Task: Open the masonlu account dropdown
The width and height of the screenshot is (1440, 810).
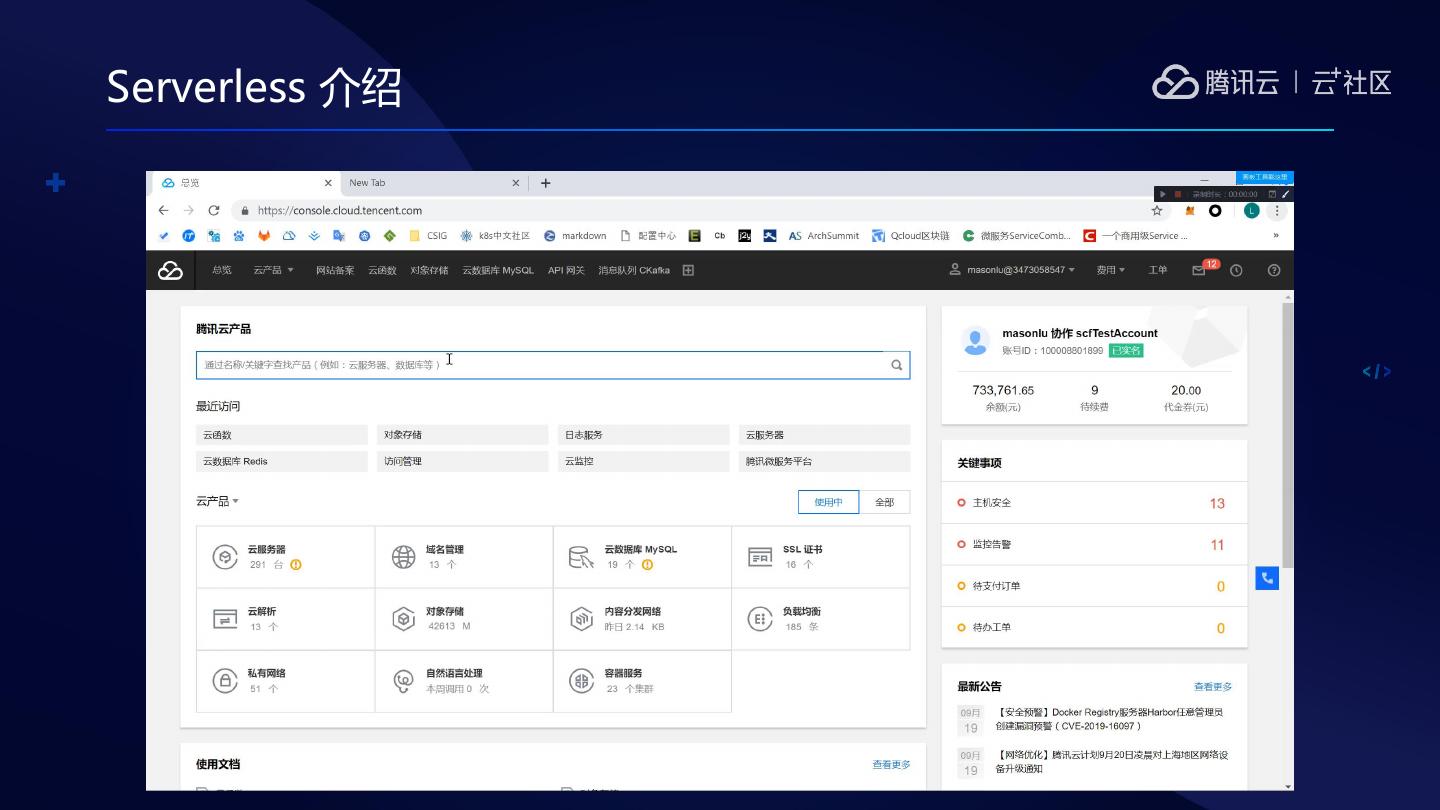Action: pyautogui.click(x=1012, y=270)
